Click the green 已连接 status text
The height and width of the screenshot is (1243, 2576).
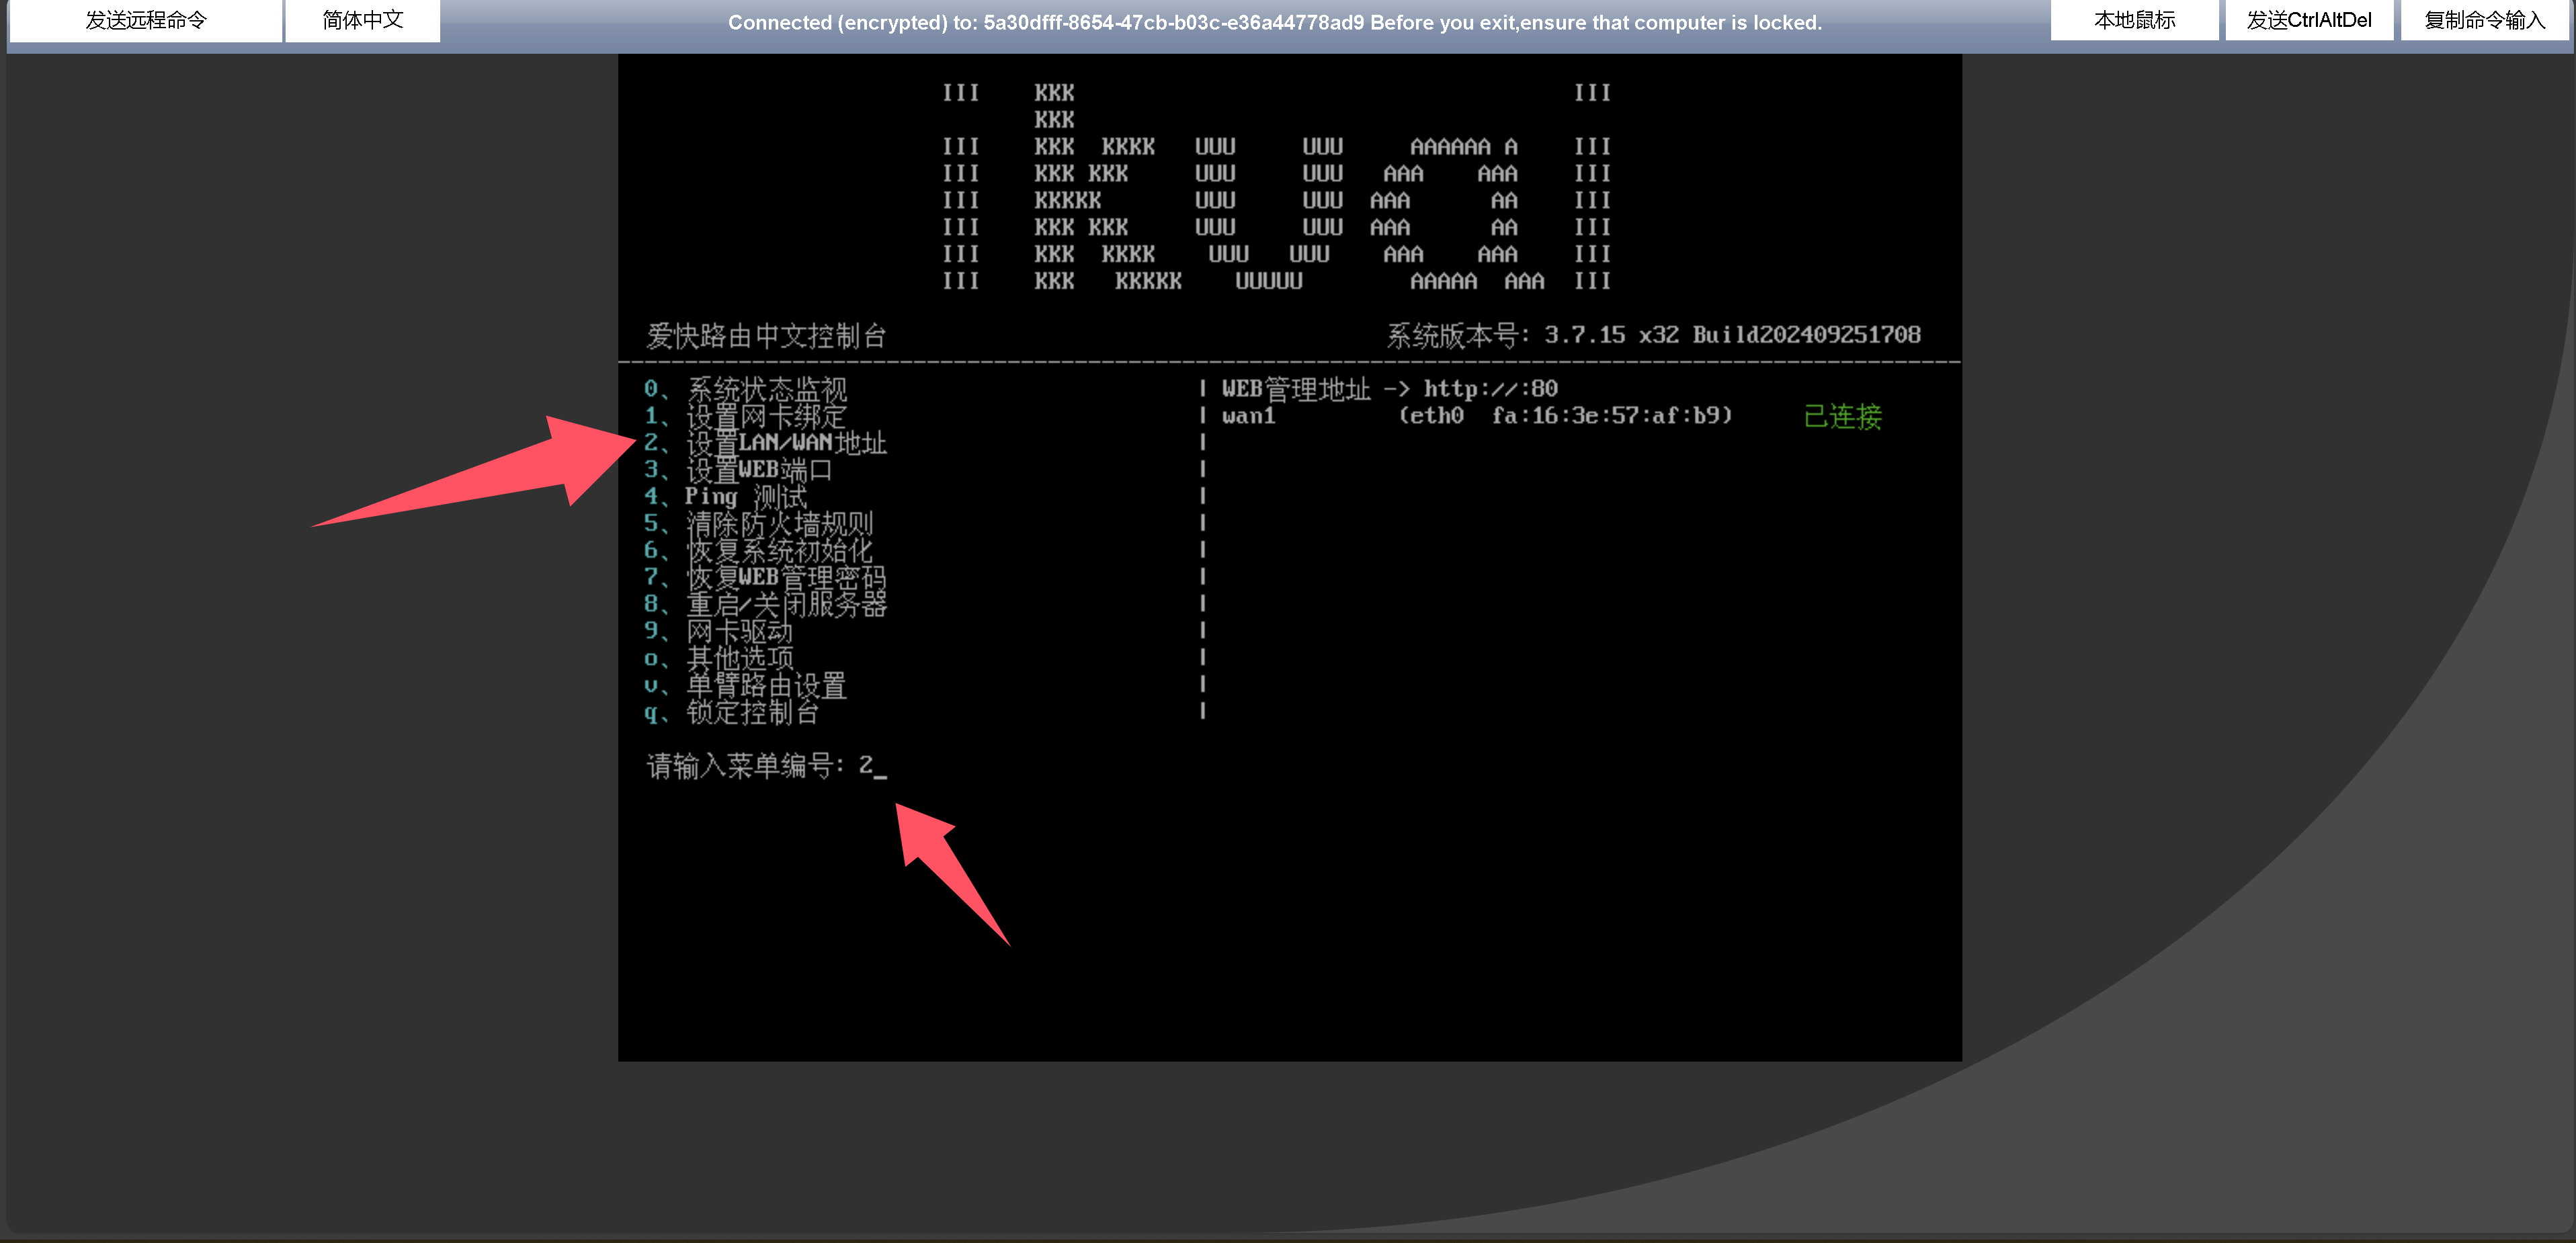click(x=1842, y=417)
